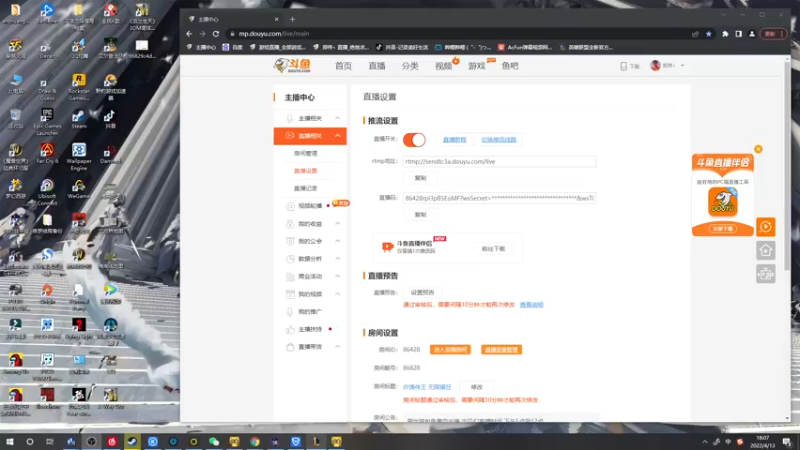Select 直播设置 in the sidebar
800x450 pixels.
tap(306, 171)
